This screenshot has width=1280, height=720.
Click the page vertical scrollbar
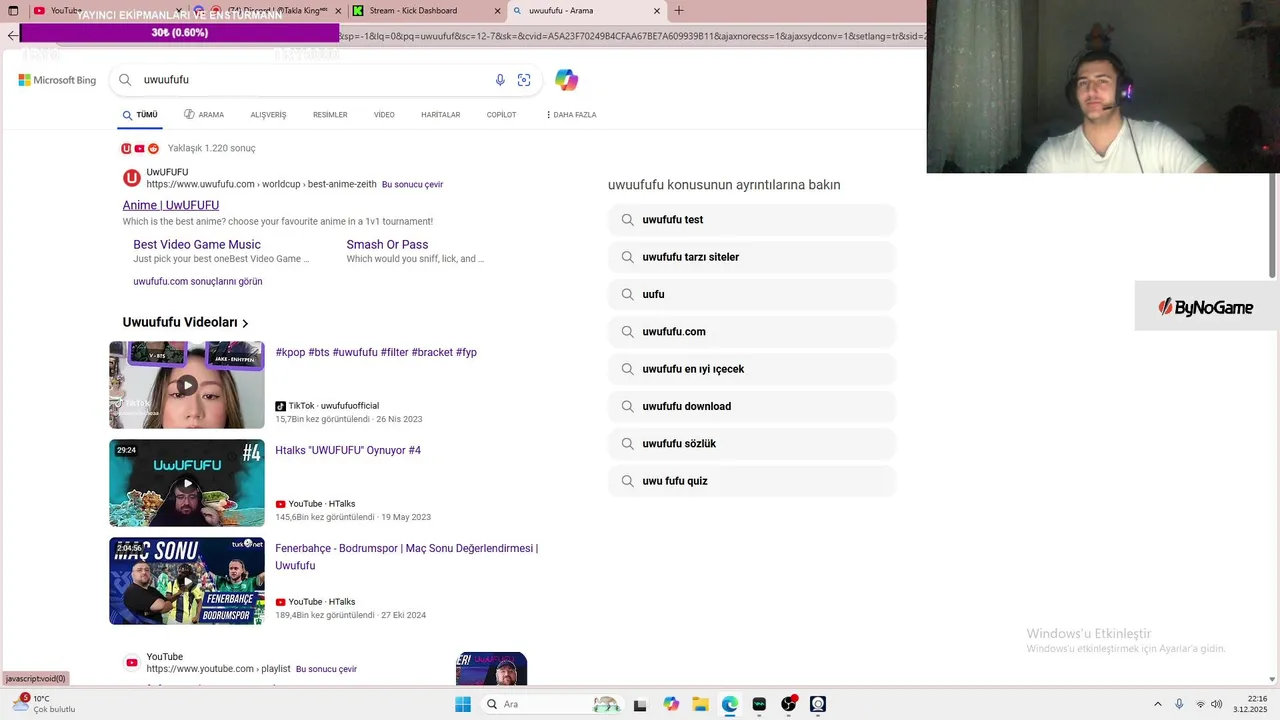tap(1273, 226)
